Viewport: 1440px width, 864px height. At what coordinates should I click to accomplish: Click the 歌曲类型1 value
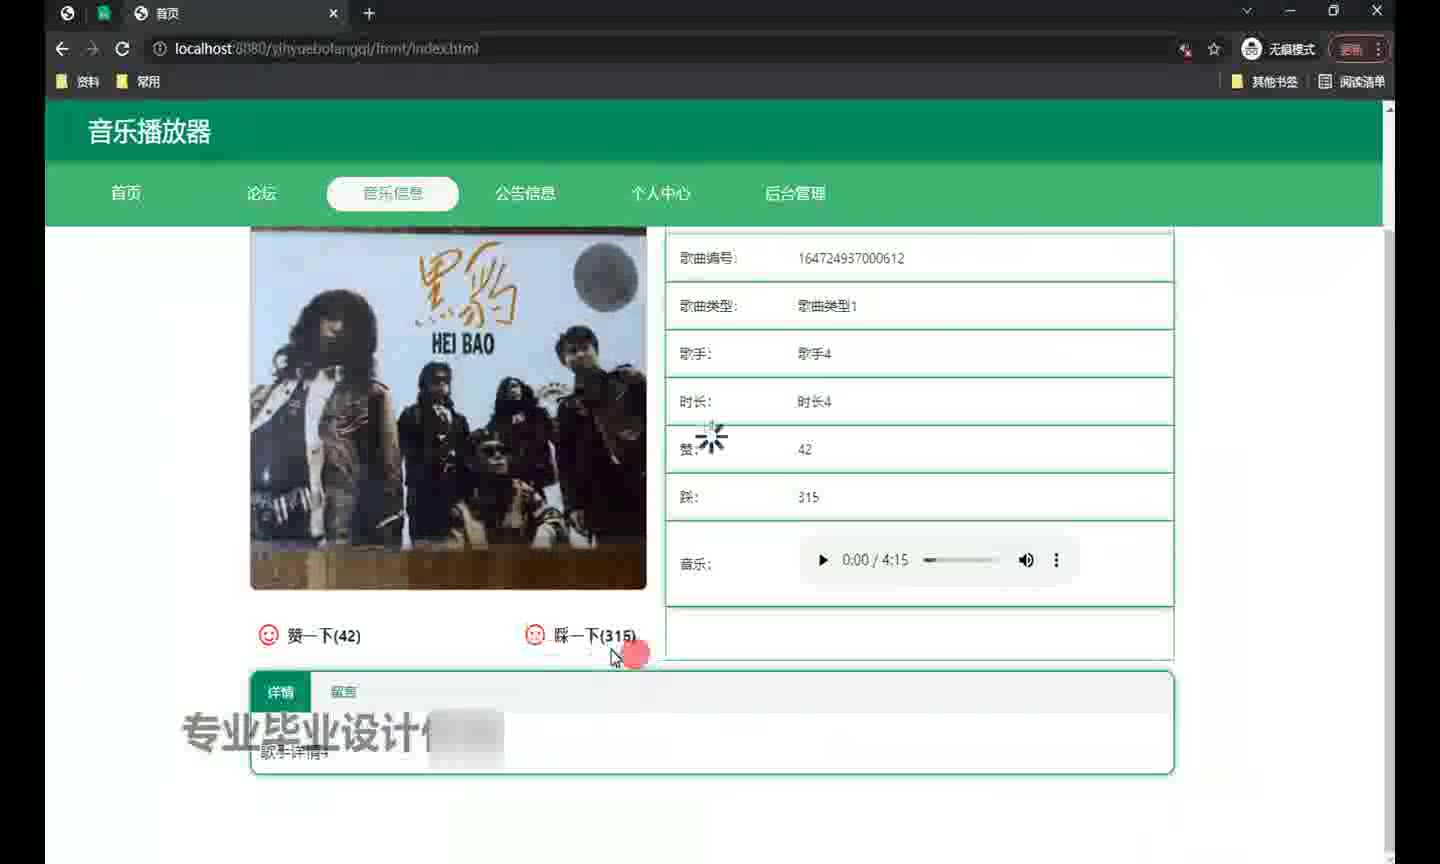827,306
